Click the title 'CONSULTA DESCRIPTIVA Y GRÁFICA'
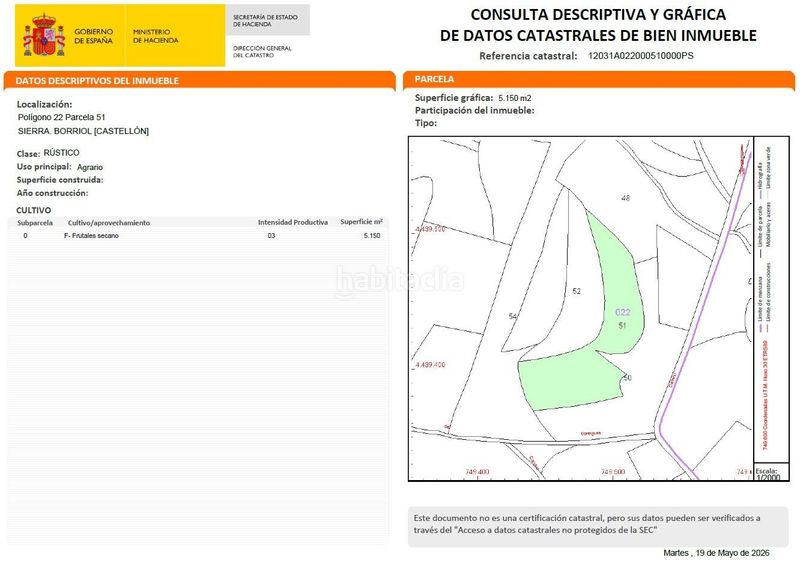 (x=598, y=15)
